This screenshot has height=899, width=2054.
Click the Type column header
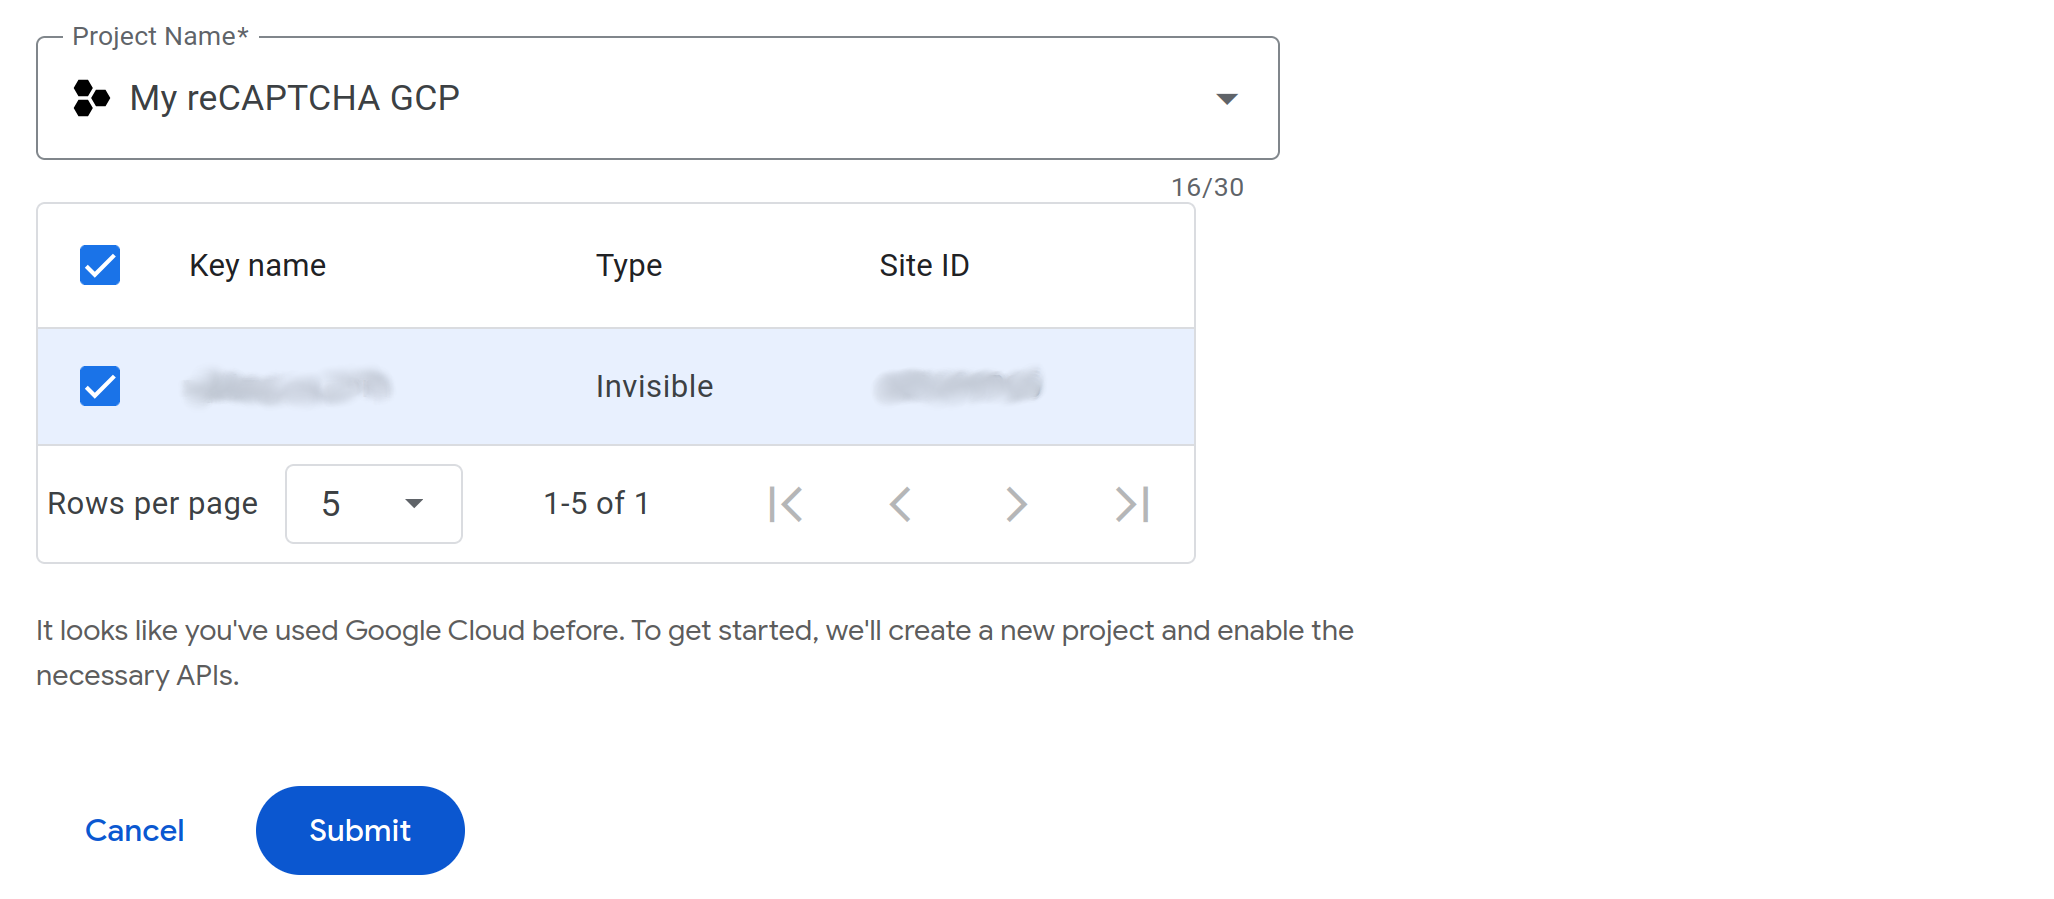coord(629,265)
